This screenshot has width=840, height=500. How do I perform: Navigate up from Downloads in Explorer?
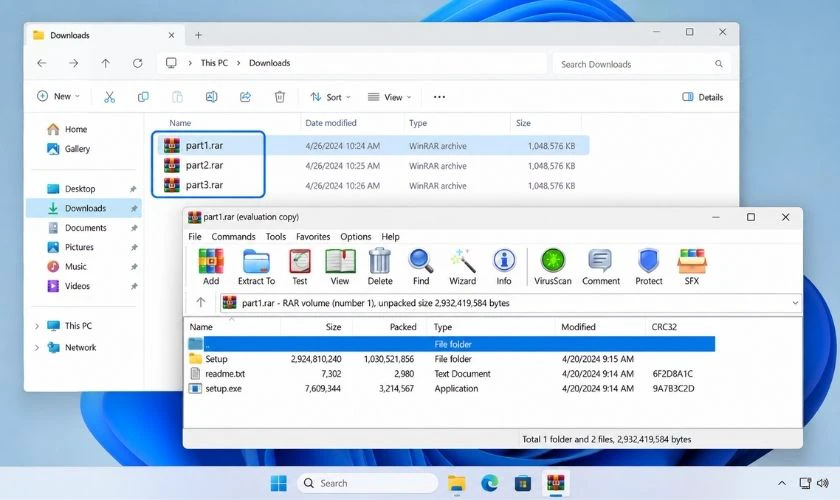106,63
